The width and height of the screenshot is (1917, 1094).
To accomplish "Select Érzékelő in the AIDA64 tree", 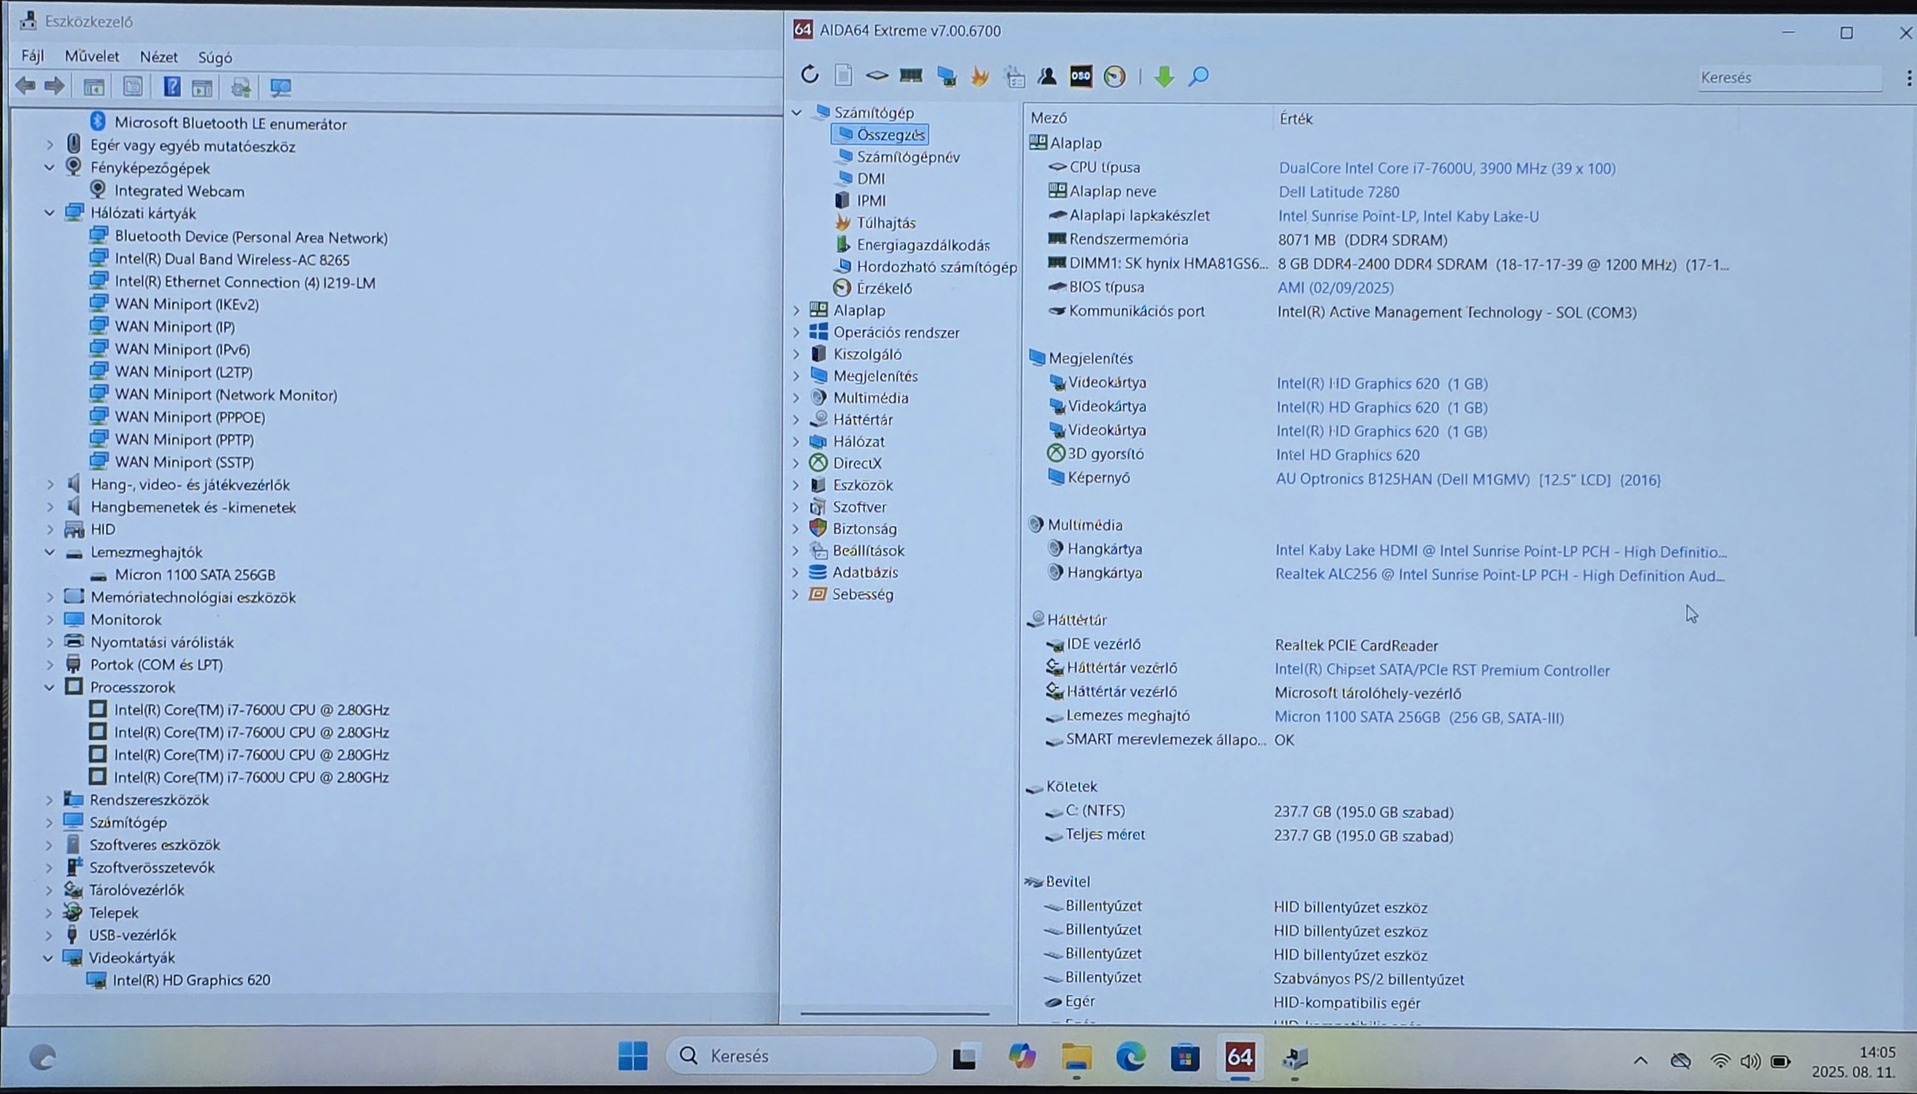I will click(x=884, y=289).
